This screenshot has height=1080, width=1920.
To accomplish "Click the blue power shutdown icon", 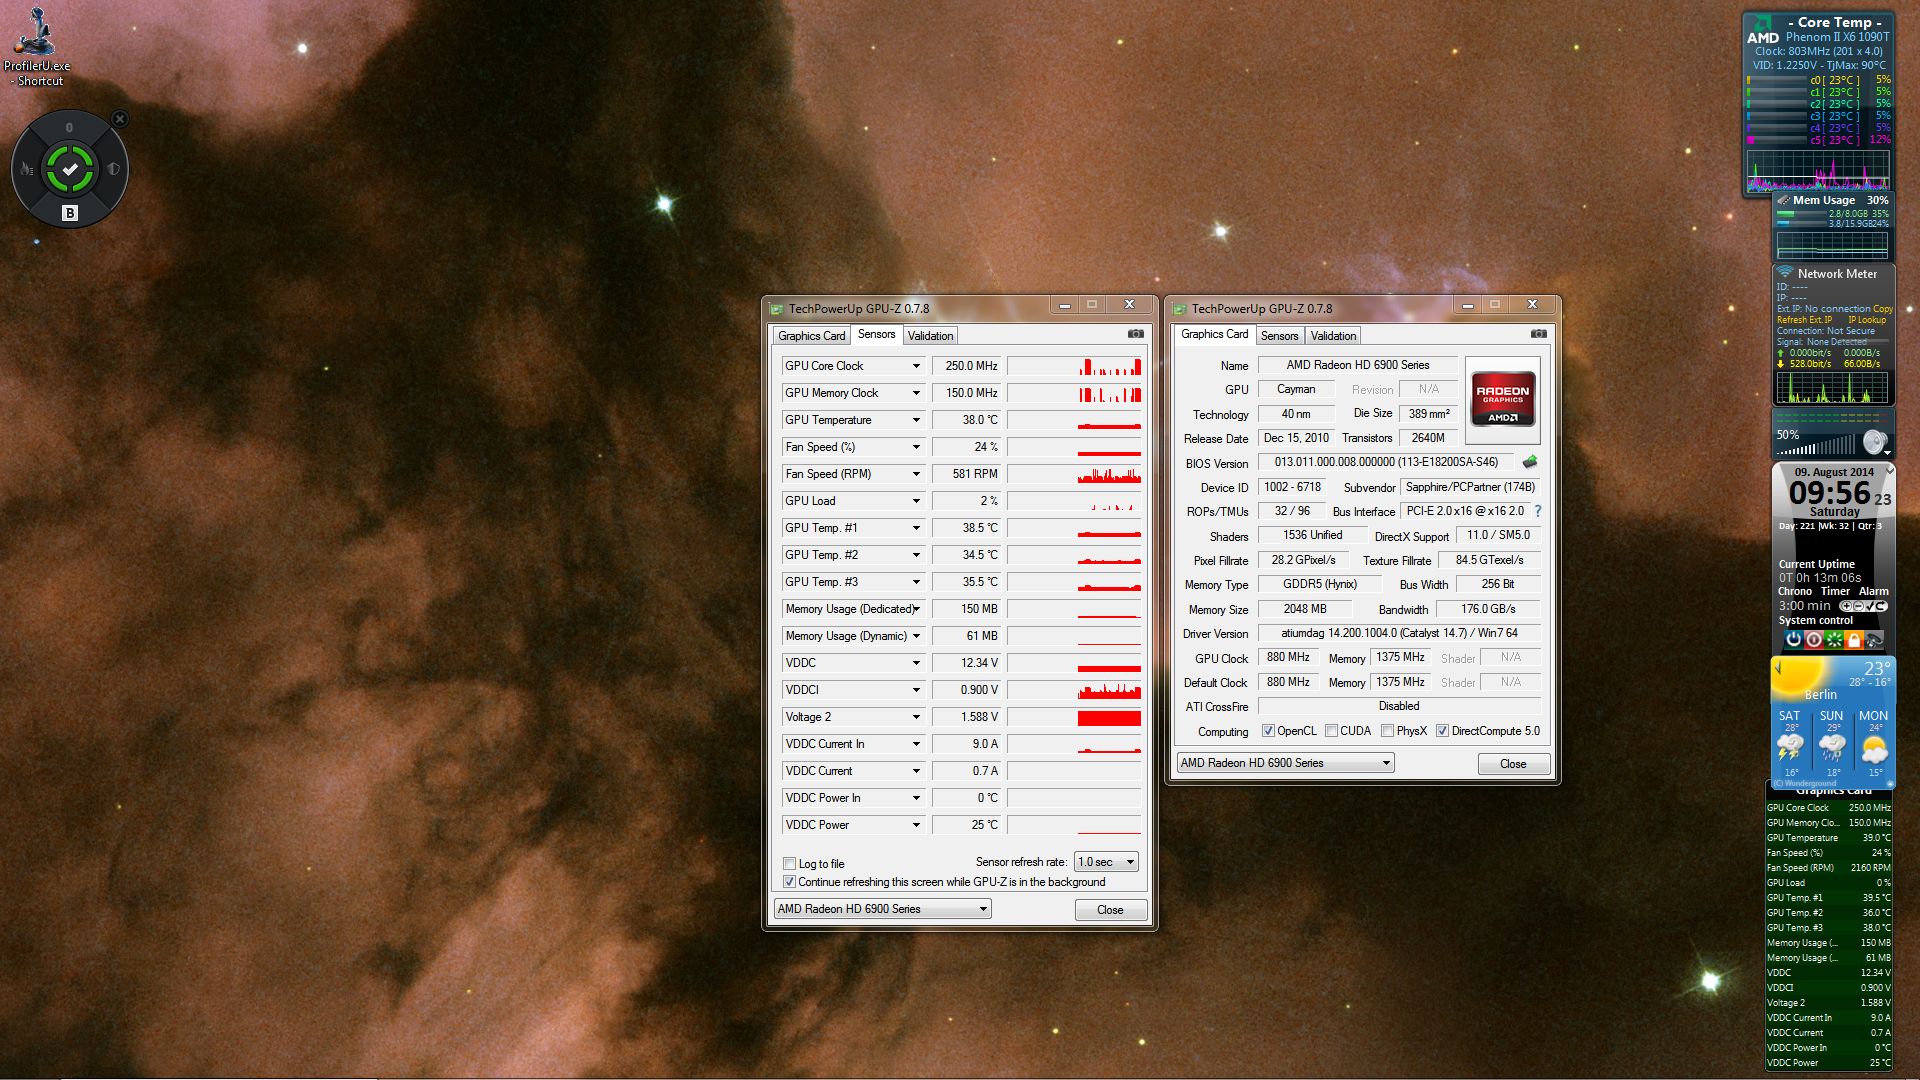I will 1794,639.
